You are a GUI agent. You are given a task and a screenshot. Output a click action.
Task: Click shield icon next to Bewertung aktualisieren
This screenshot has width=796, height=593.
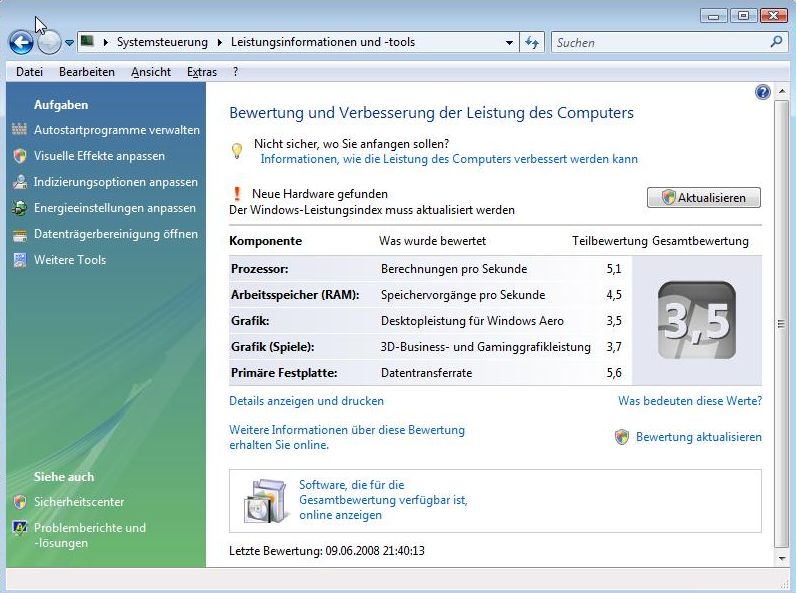click(x=622, y=437)
